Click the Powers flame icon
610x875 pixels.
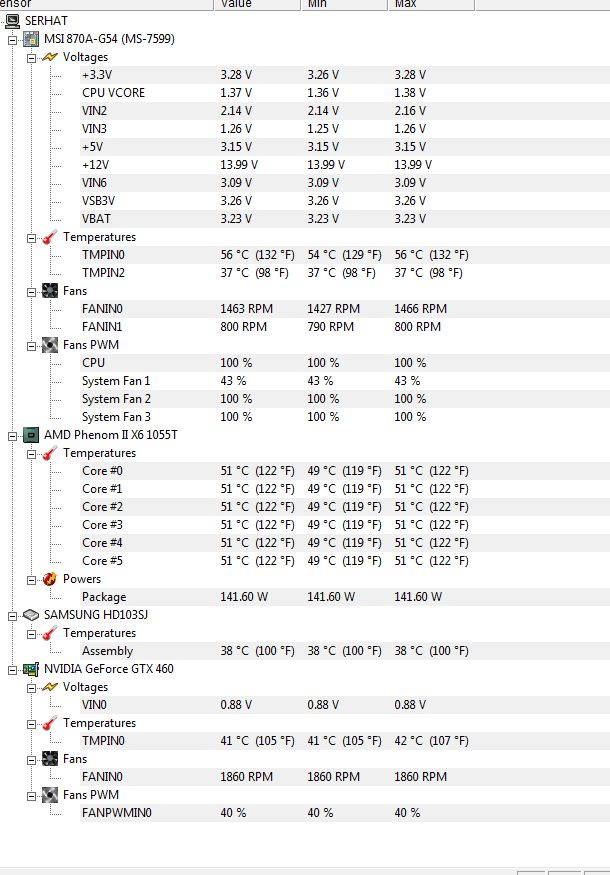tap(50, 579)
